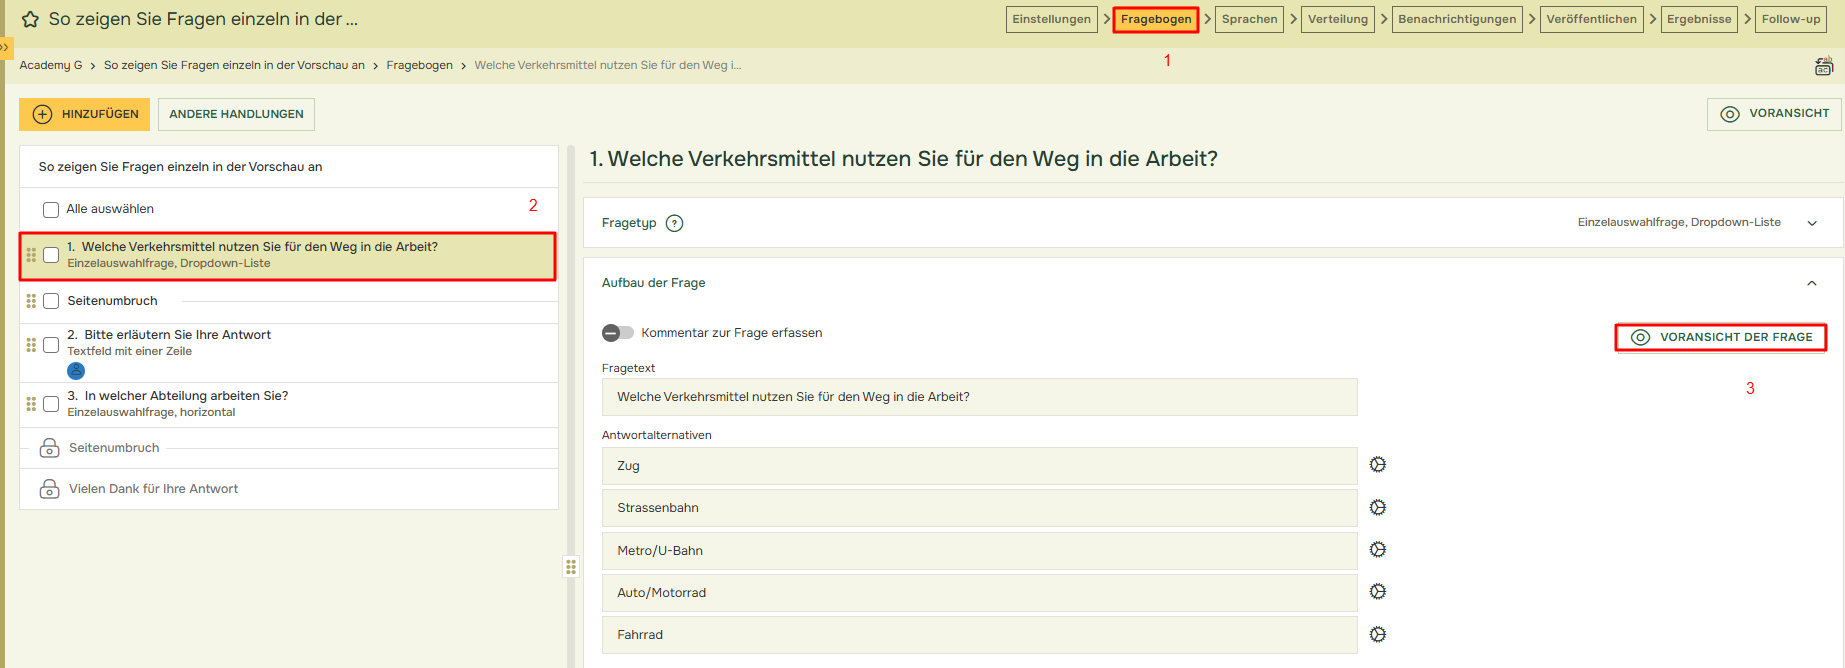
Task: Check the Alle auswählen checkbox
Action: (x=51, y=210)
